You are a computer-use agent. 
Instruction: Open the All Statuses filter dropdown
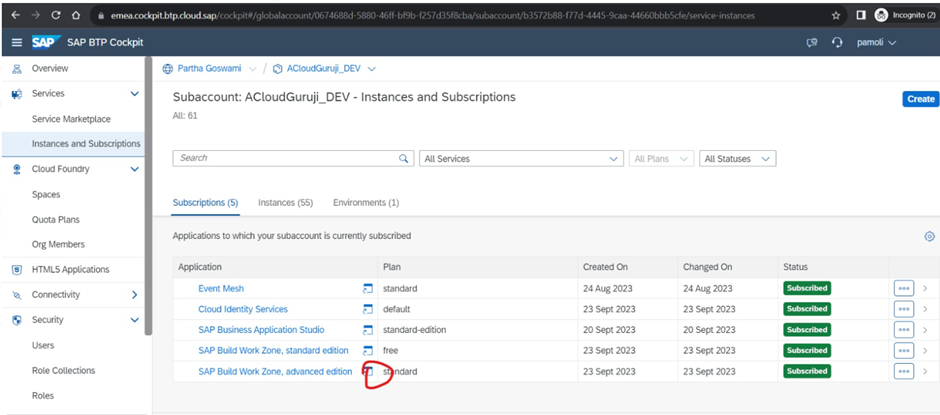(x=738, y=159)
